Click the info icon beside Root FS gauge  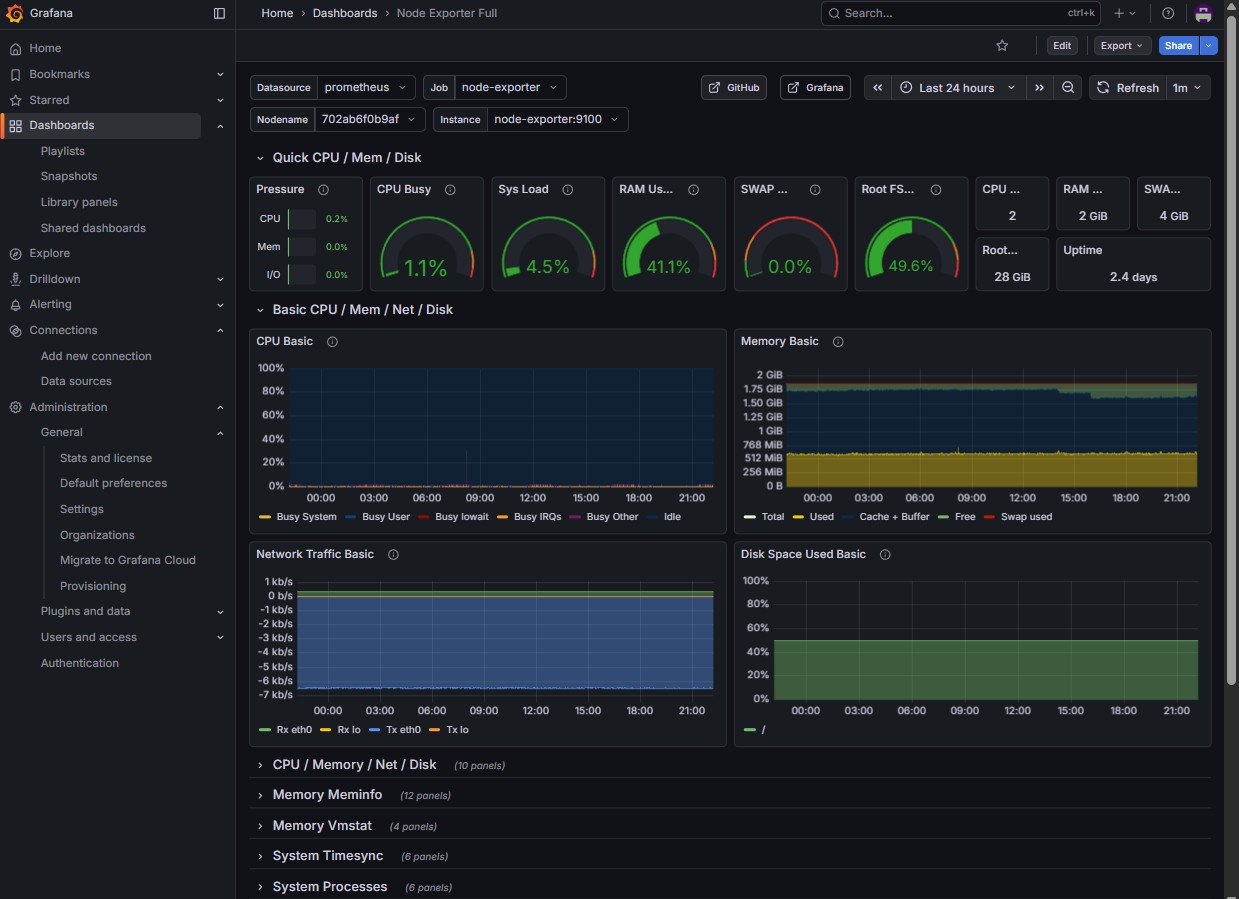click(x=936, y=189)
